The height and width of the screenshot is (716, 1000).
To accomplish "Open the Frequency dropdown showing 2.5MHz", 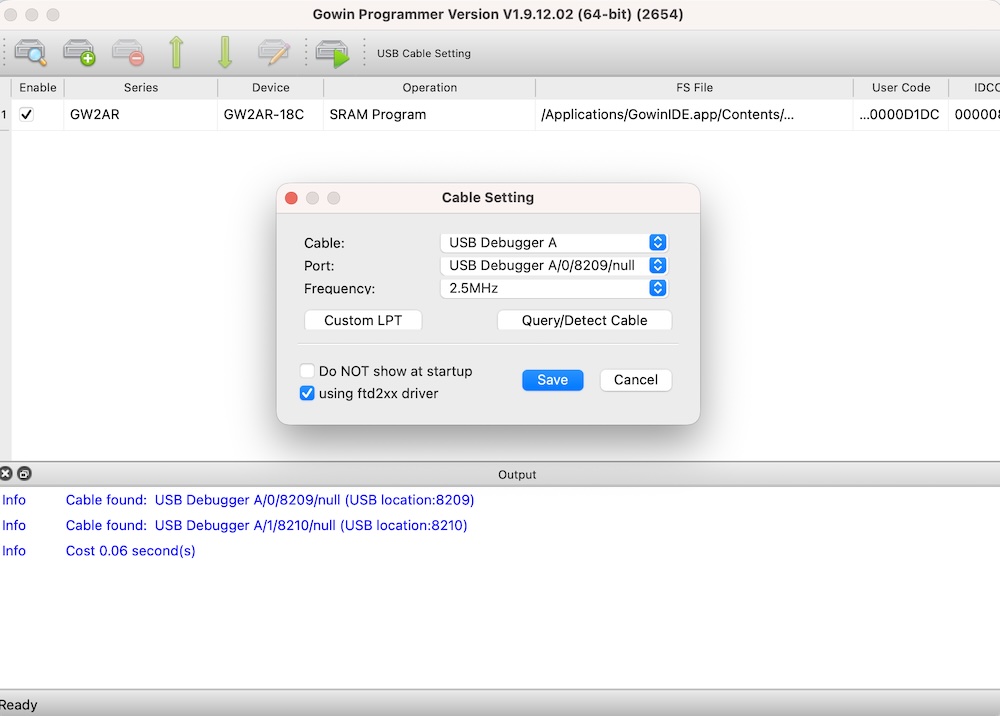I will click(553, 288).
